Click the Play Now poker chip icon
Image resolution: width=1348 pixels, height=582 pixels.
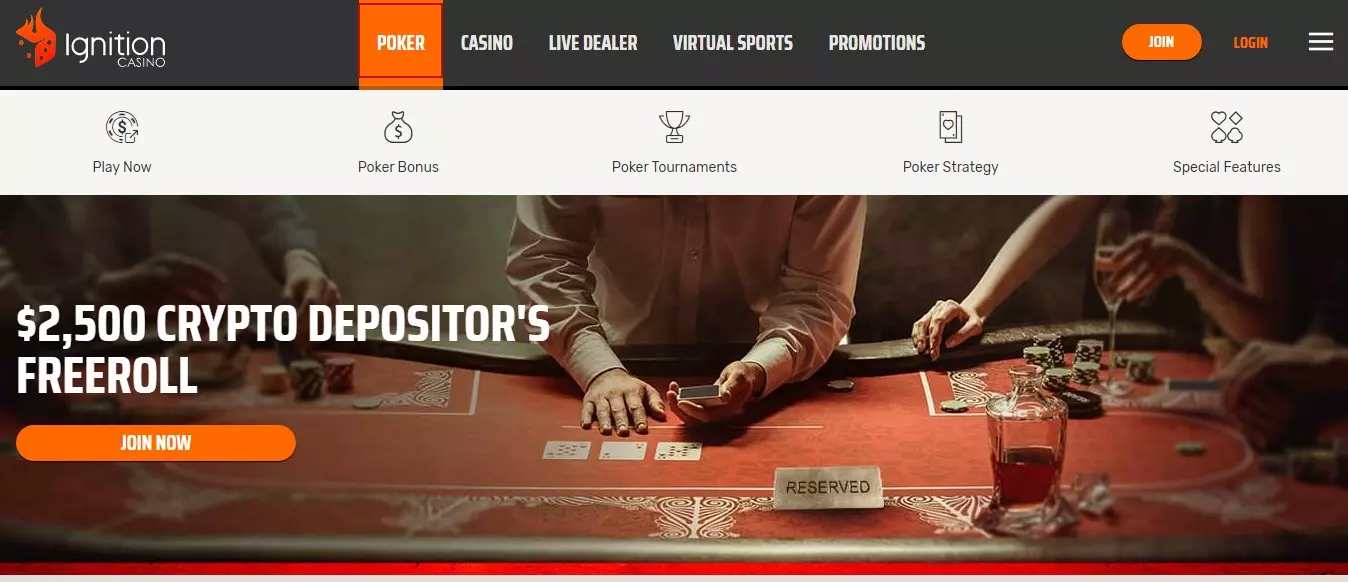pos(122,127)
